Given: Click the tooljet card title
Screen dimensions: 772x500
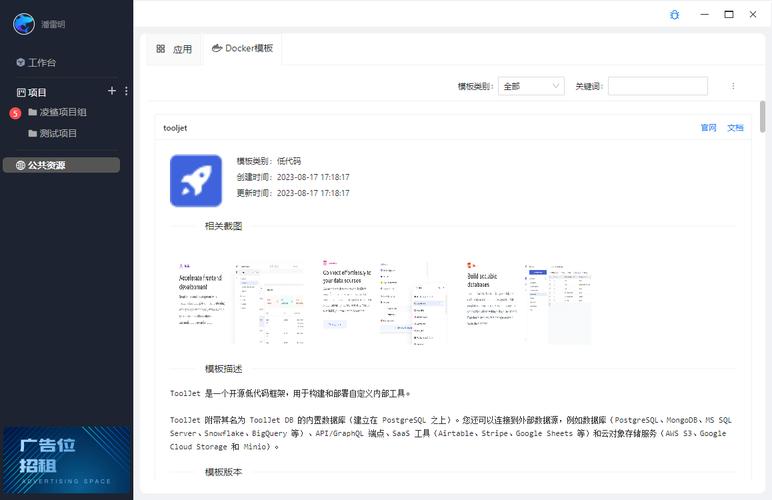Looking at the screenshot, I should click(x=175, y=128).
